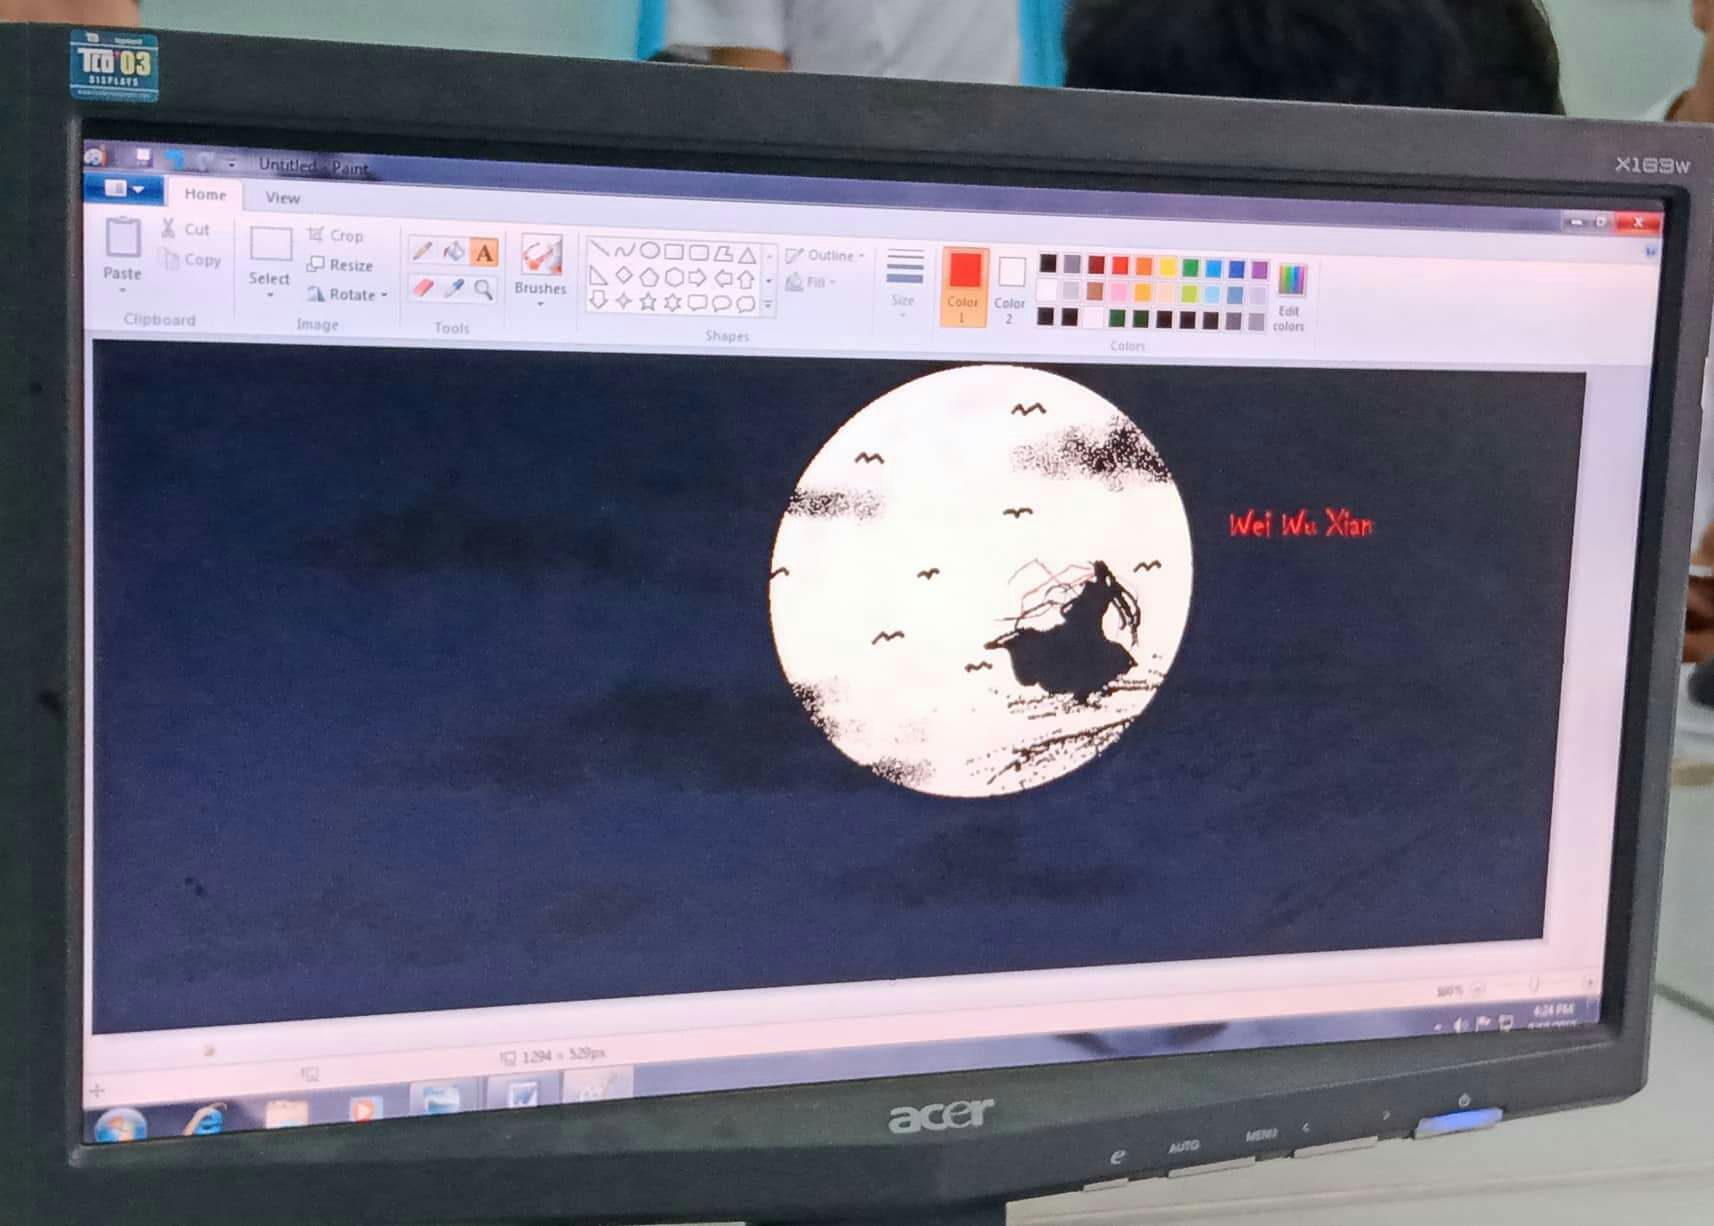Select the five-point star shape
1714x1226 pixels.
(648, 301)
